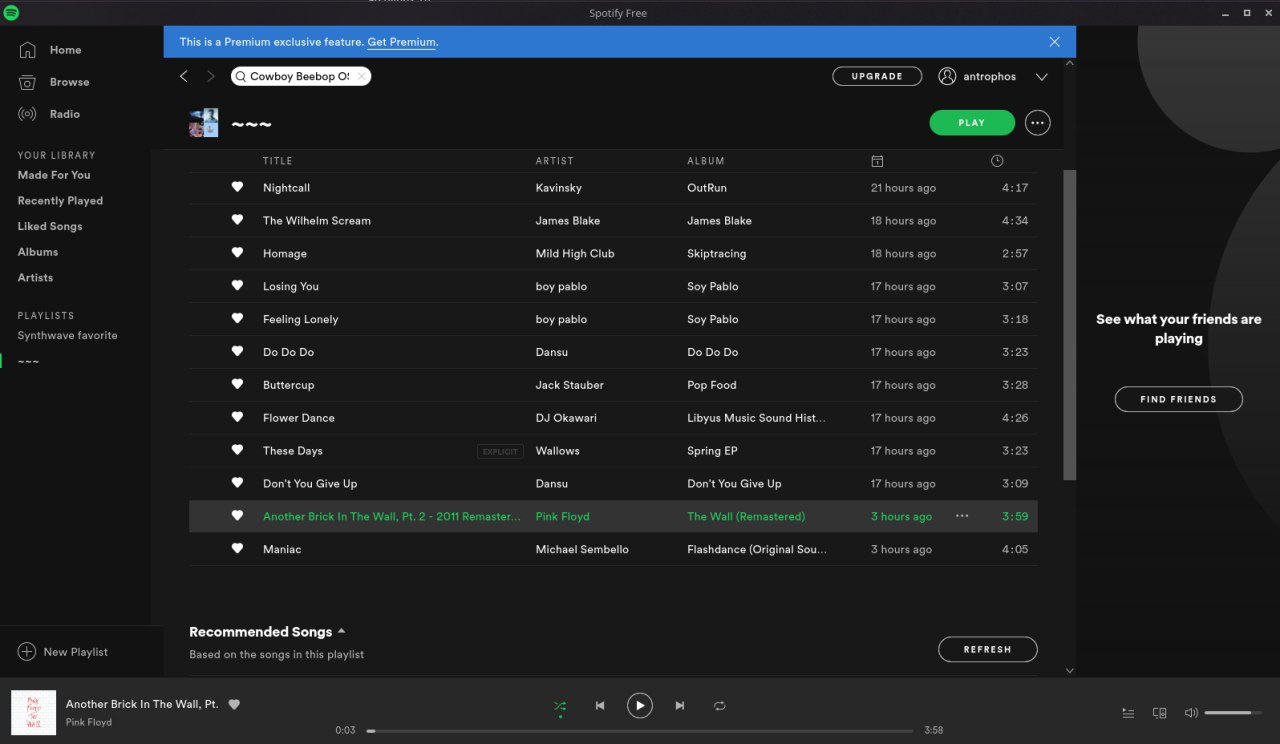Viewport: 1280px width, 744px height.
Task: Seek within the song progress bar
Action: click(640, 731)
